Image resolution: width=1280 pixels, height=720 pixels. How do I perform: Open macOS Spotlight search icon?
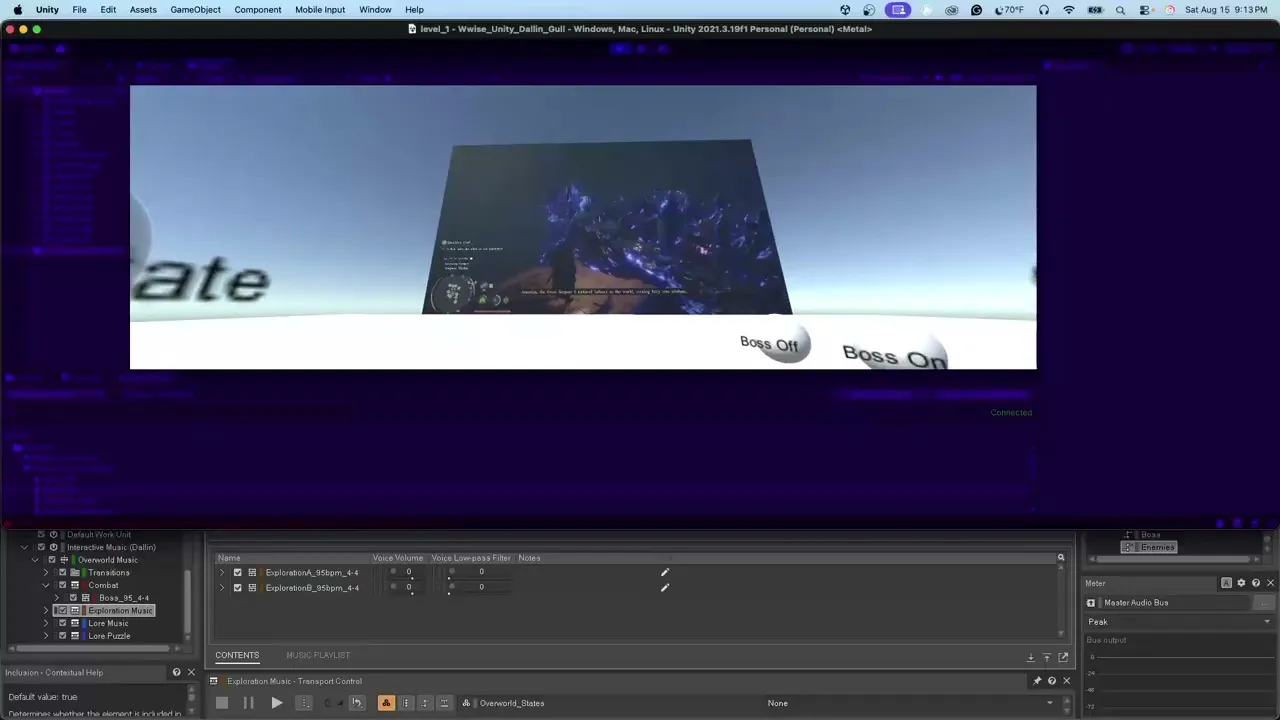click(1120, 10)
